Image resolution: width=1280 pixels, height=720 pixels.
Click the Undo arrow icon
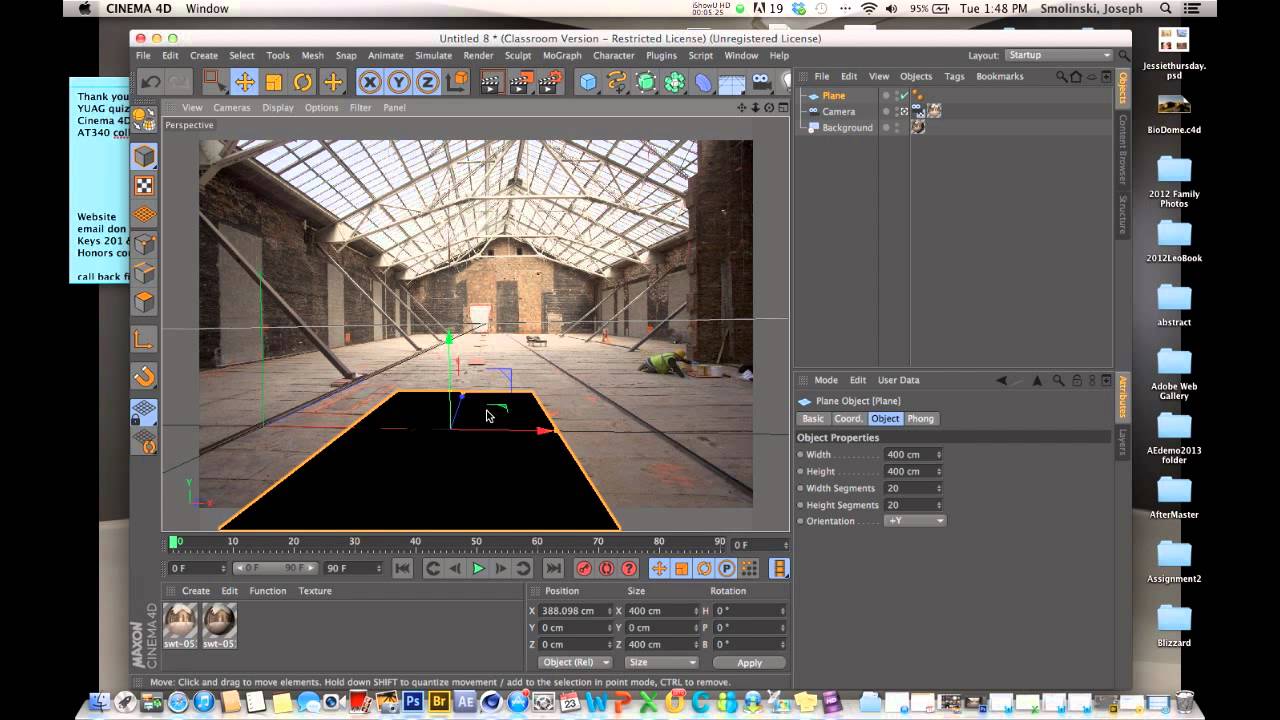click(x=151, y=82)
